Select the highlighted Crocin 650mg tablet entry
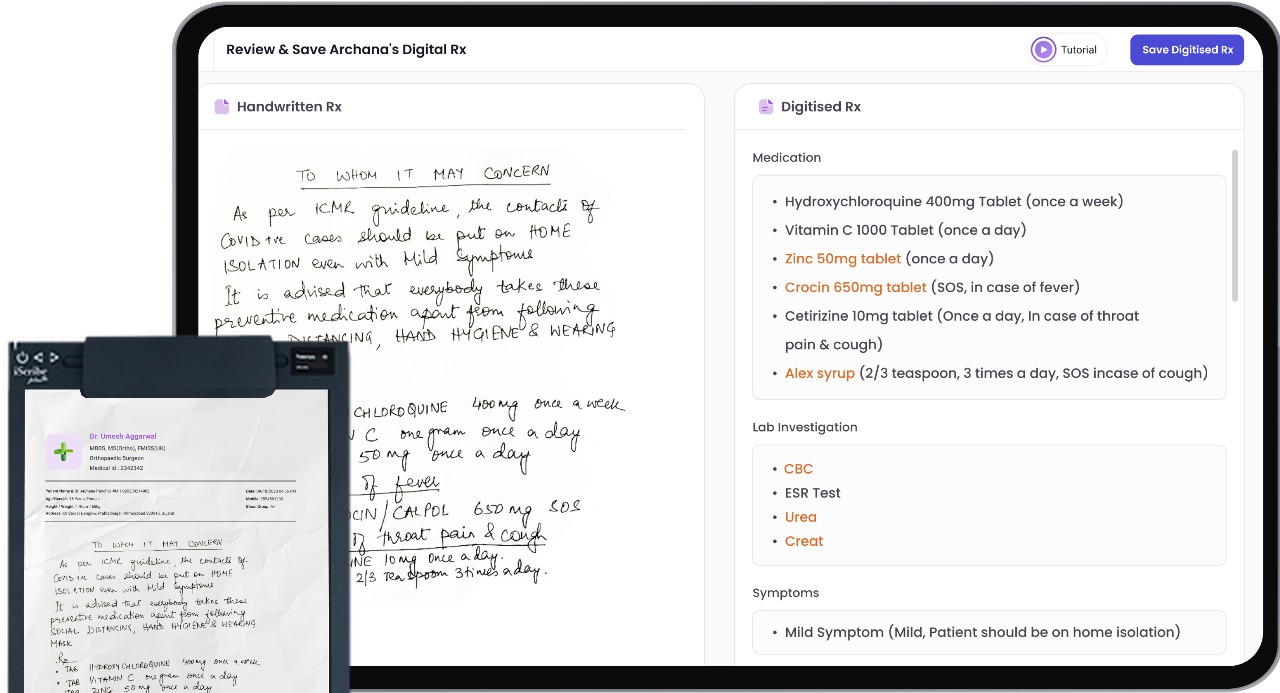The width and height of the screenshot is (1280, 693). pyautogui.click(x=855, y=288)
